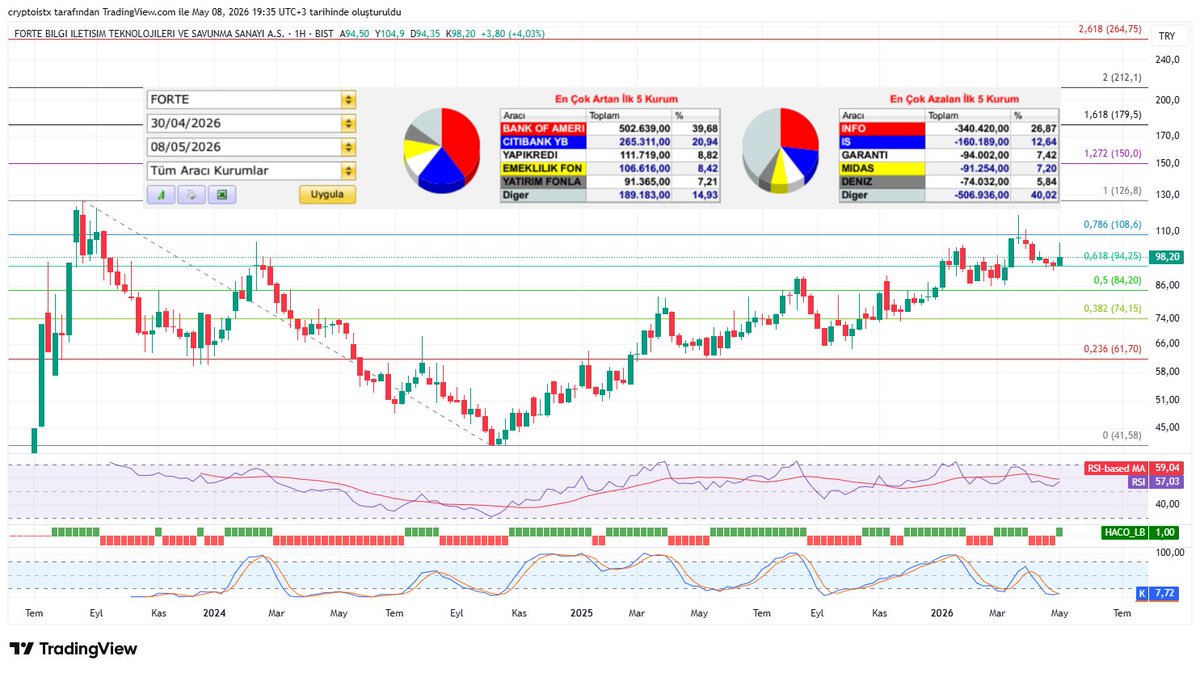This screenshot has height=673, width=1200.
Task: Click the 2024 label on time axis
Action: [x=215, y=612]
